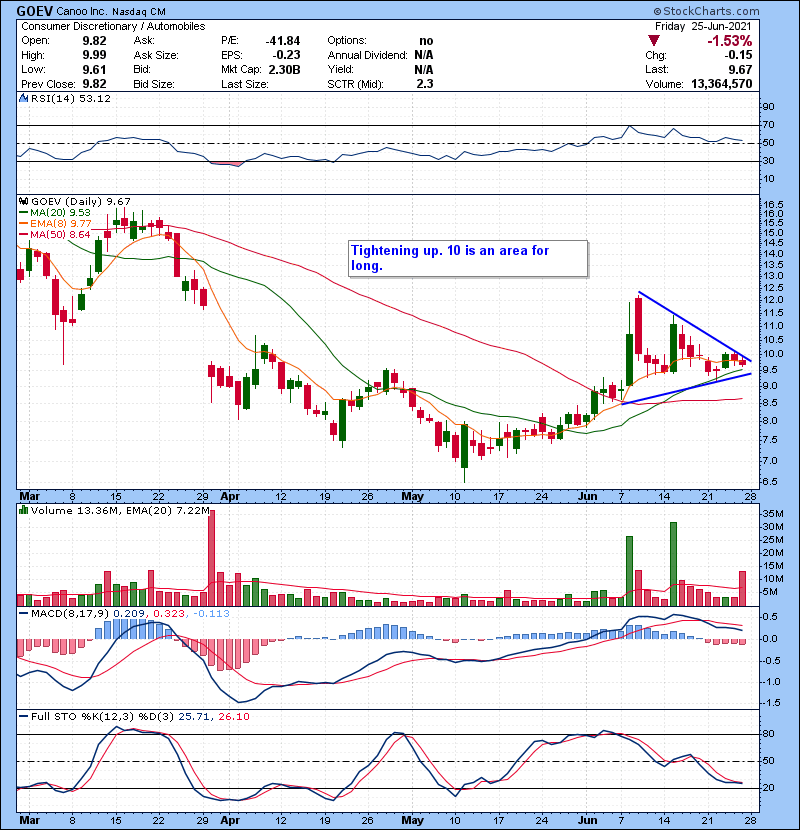This screenshot has width=800, height=830.
Task: Click the volume bars icon beside Volume 13.36M
Action: tap(23, 510)
